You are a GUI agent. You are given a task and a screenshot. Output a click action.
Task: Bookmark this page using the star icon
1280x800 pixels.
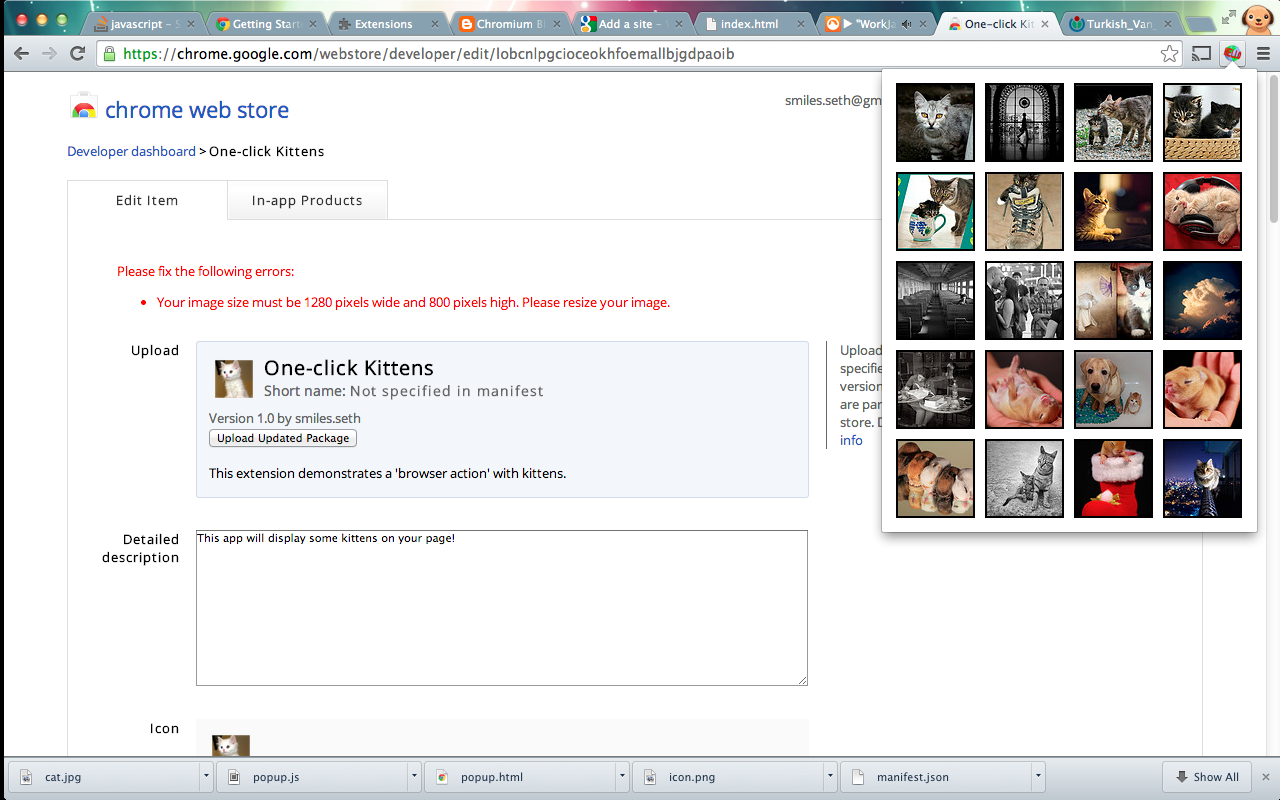pos(1169,54)
